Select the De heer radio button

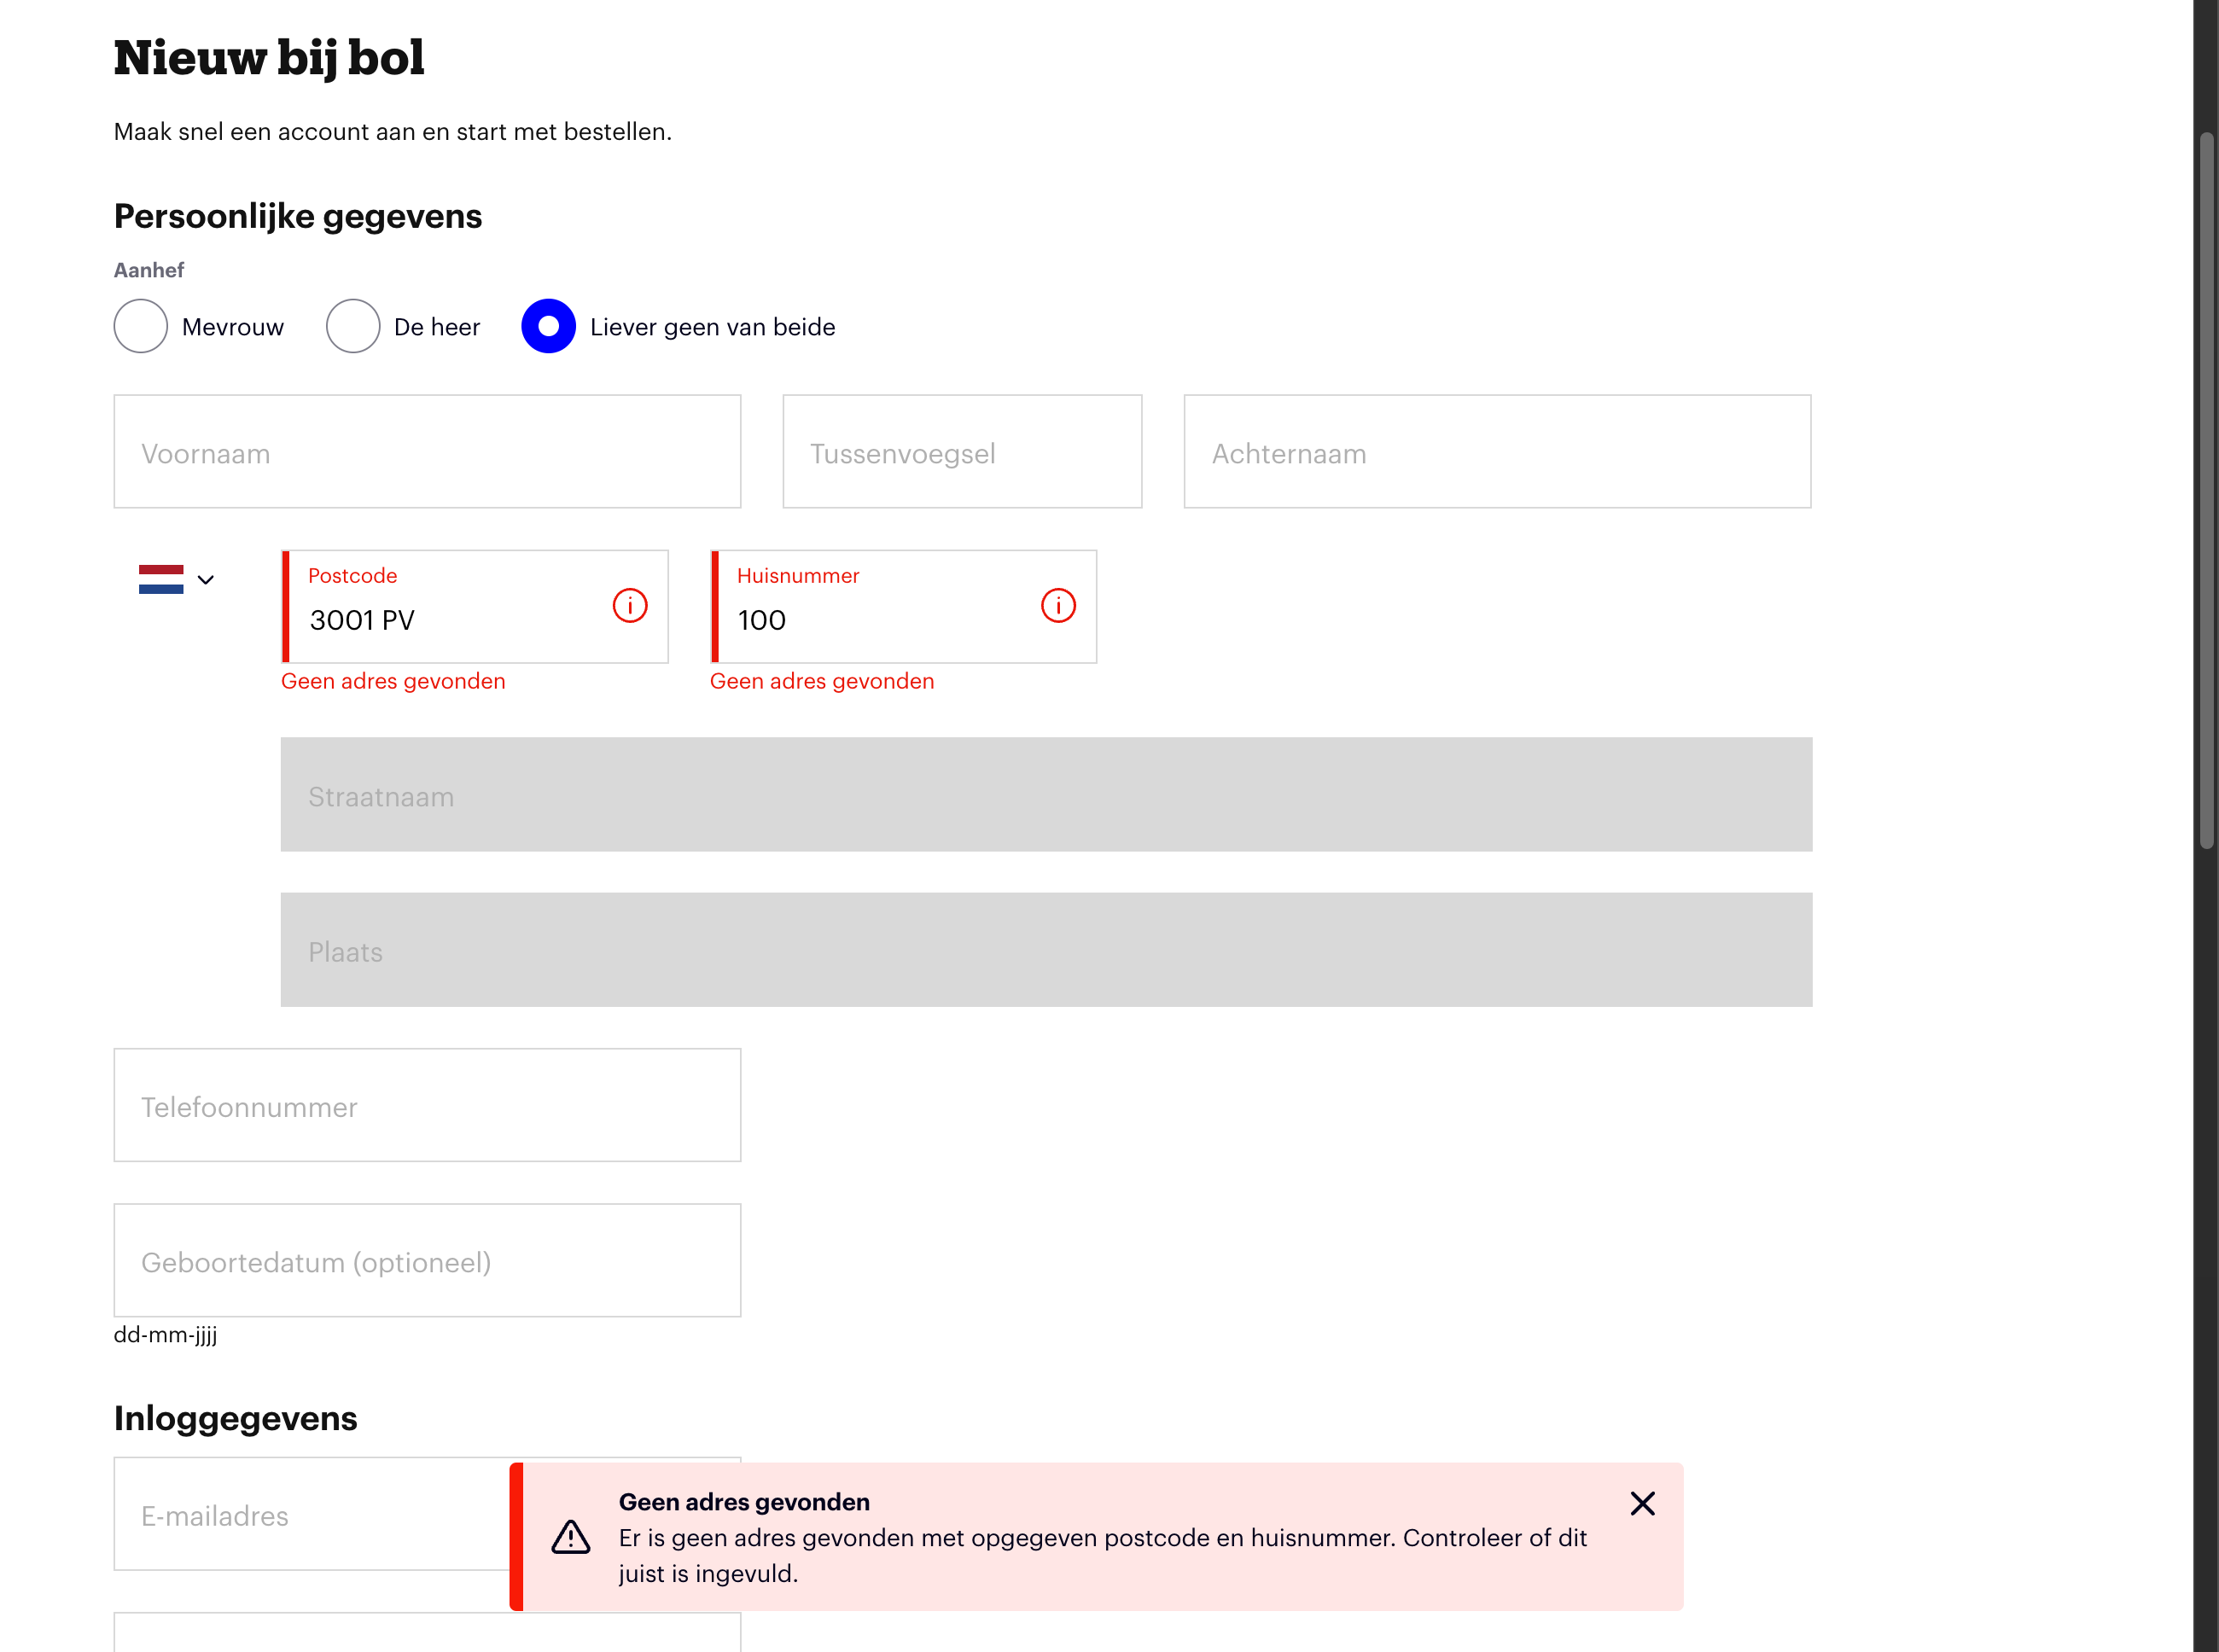353,326
